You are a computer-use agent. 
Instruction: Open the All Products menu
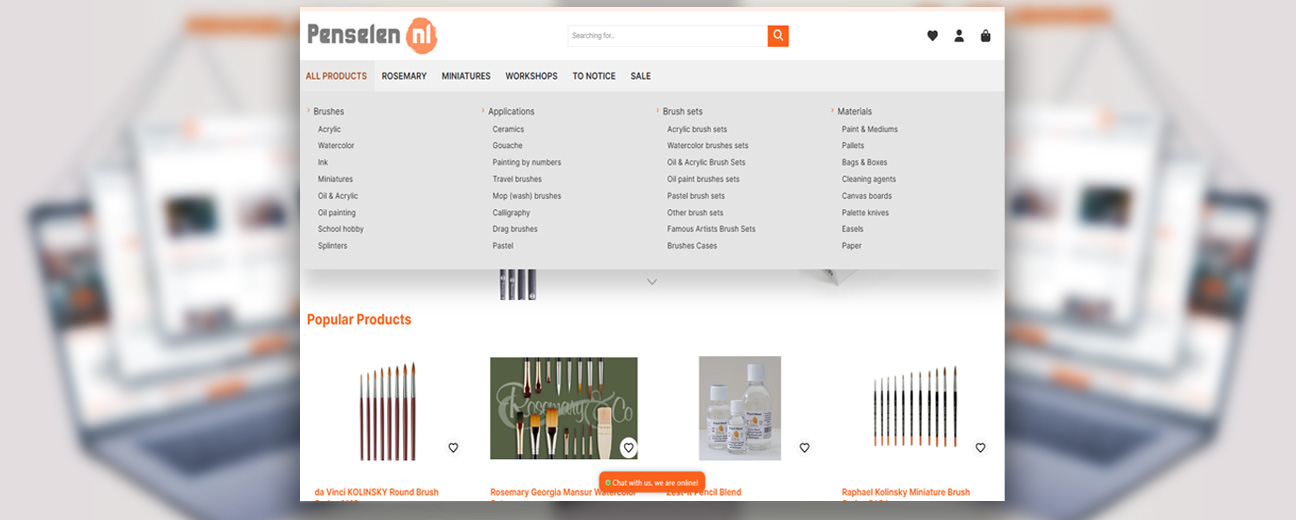coord(336,76)
